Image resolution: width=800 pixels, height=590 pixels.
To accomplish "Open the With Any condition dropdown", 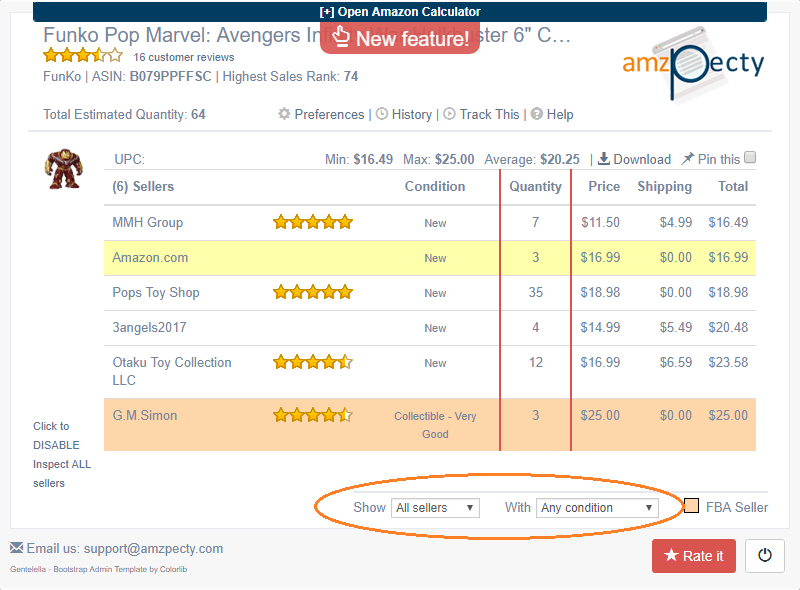I will pos(597,508).
